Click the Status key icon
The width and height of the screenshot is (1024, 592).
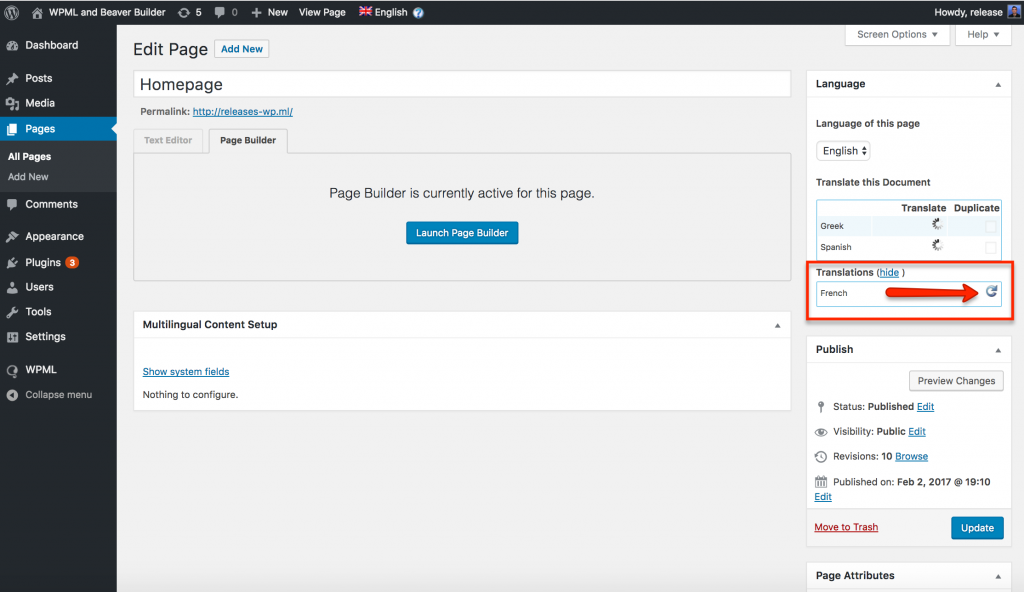click(x=821, y=407)
